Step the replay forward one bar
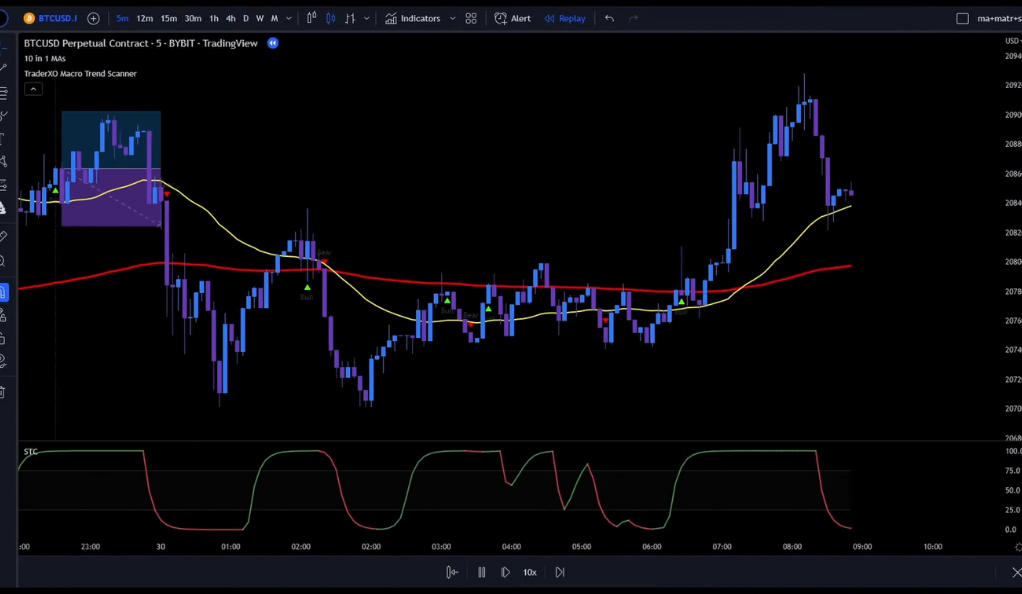The image size is (1022, 594). point(505,572)
